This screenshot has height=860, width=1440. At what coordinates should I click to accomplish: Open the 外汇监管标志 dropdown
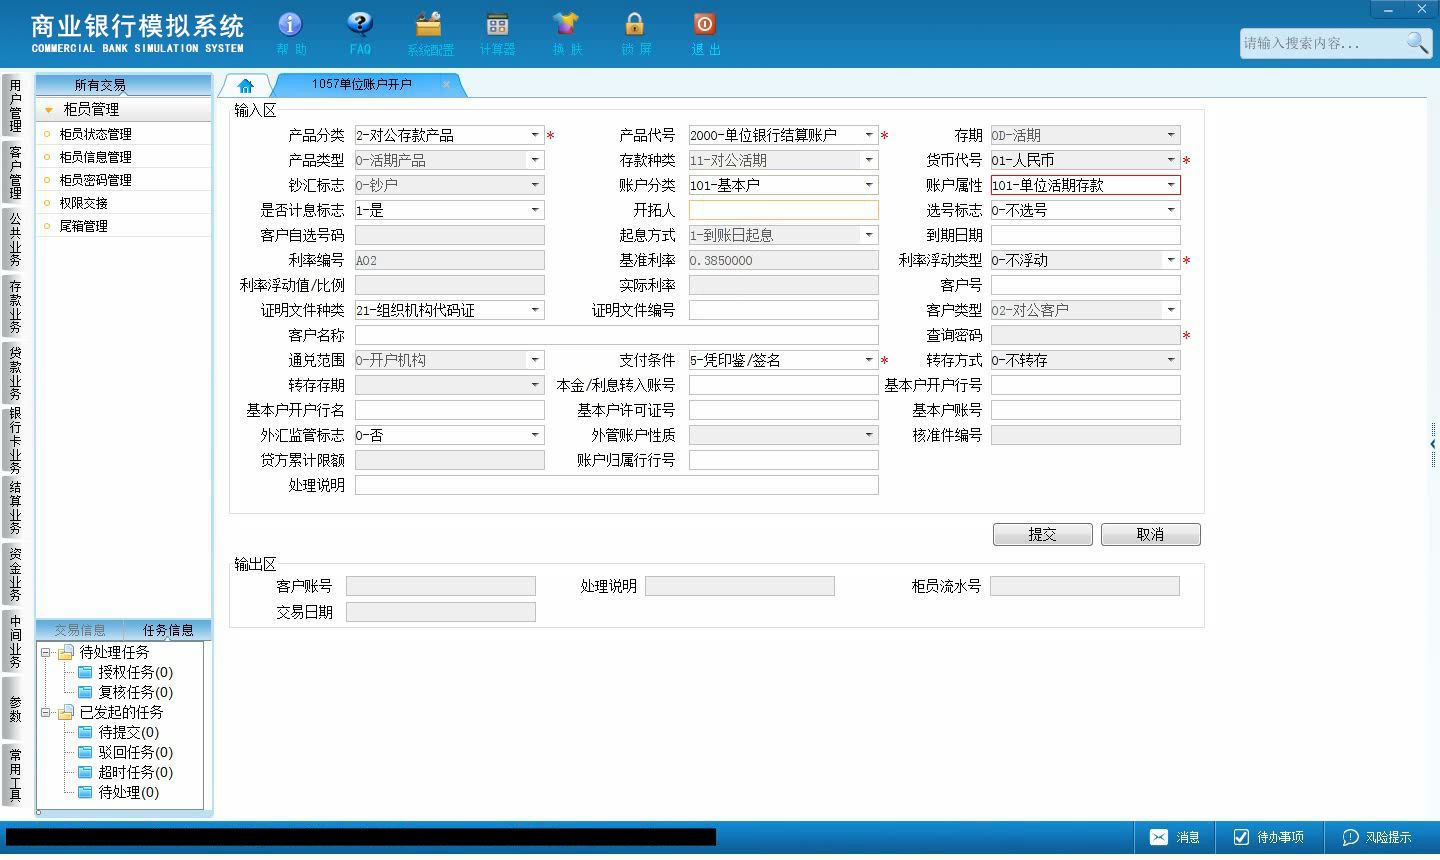click(x=535, y=435)
